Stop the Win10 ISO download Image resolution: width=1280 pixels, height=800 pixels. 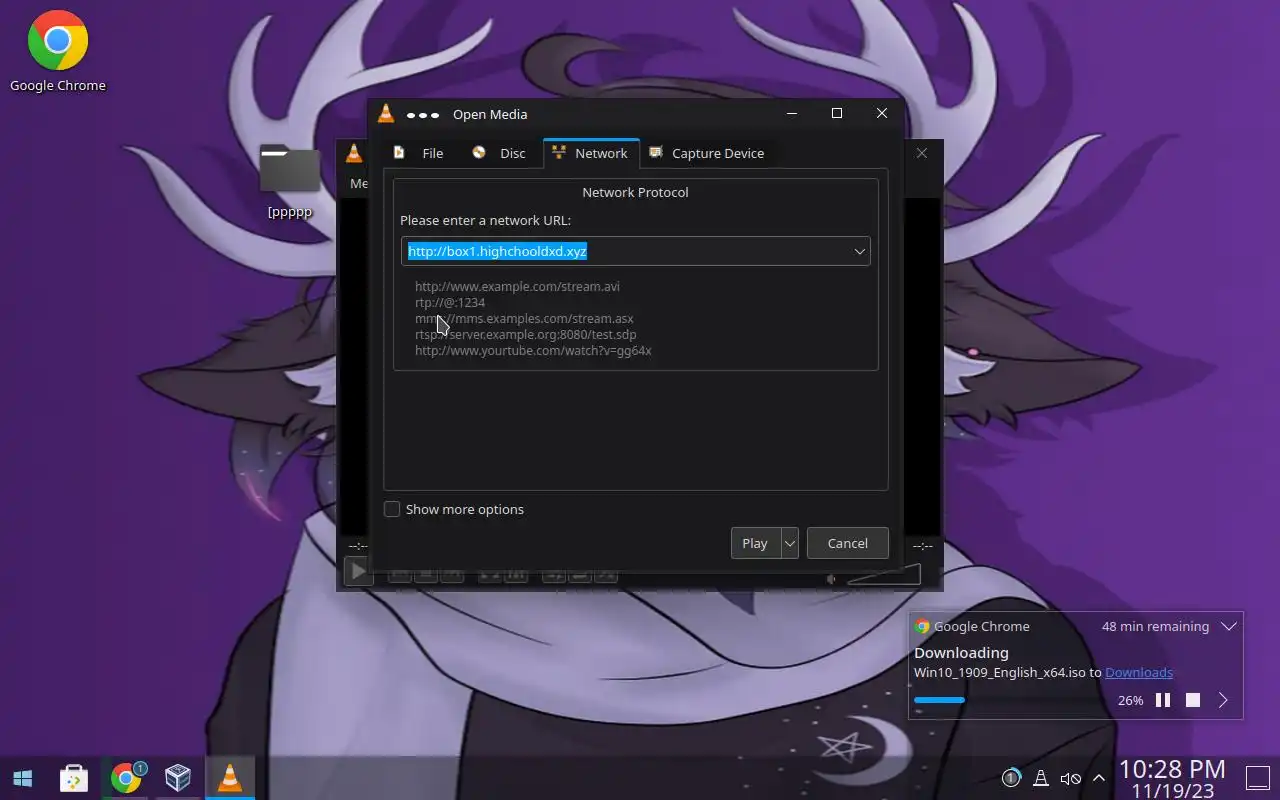click(x=1193, y=700)
